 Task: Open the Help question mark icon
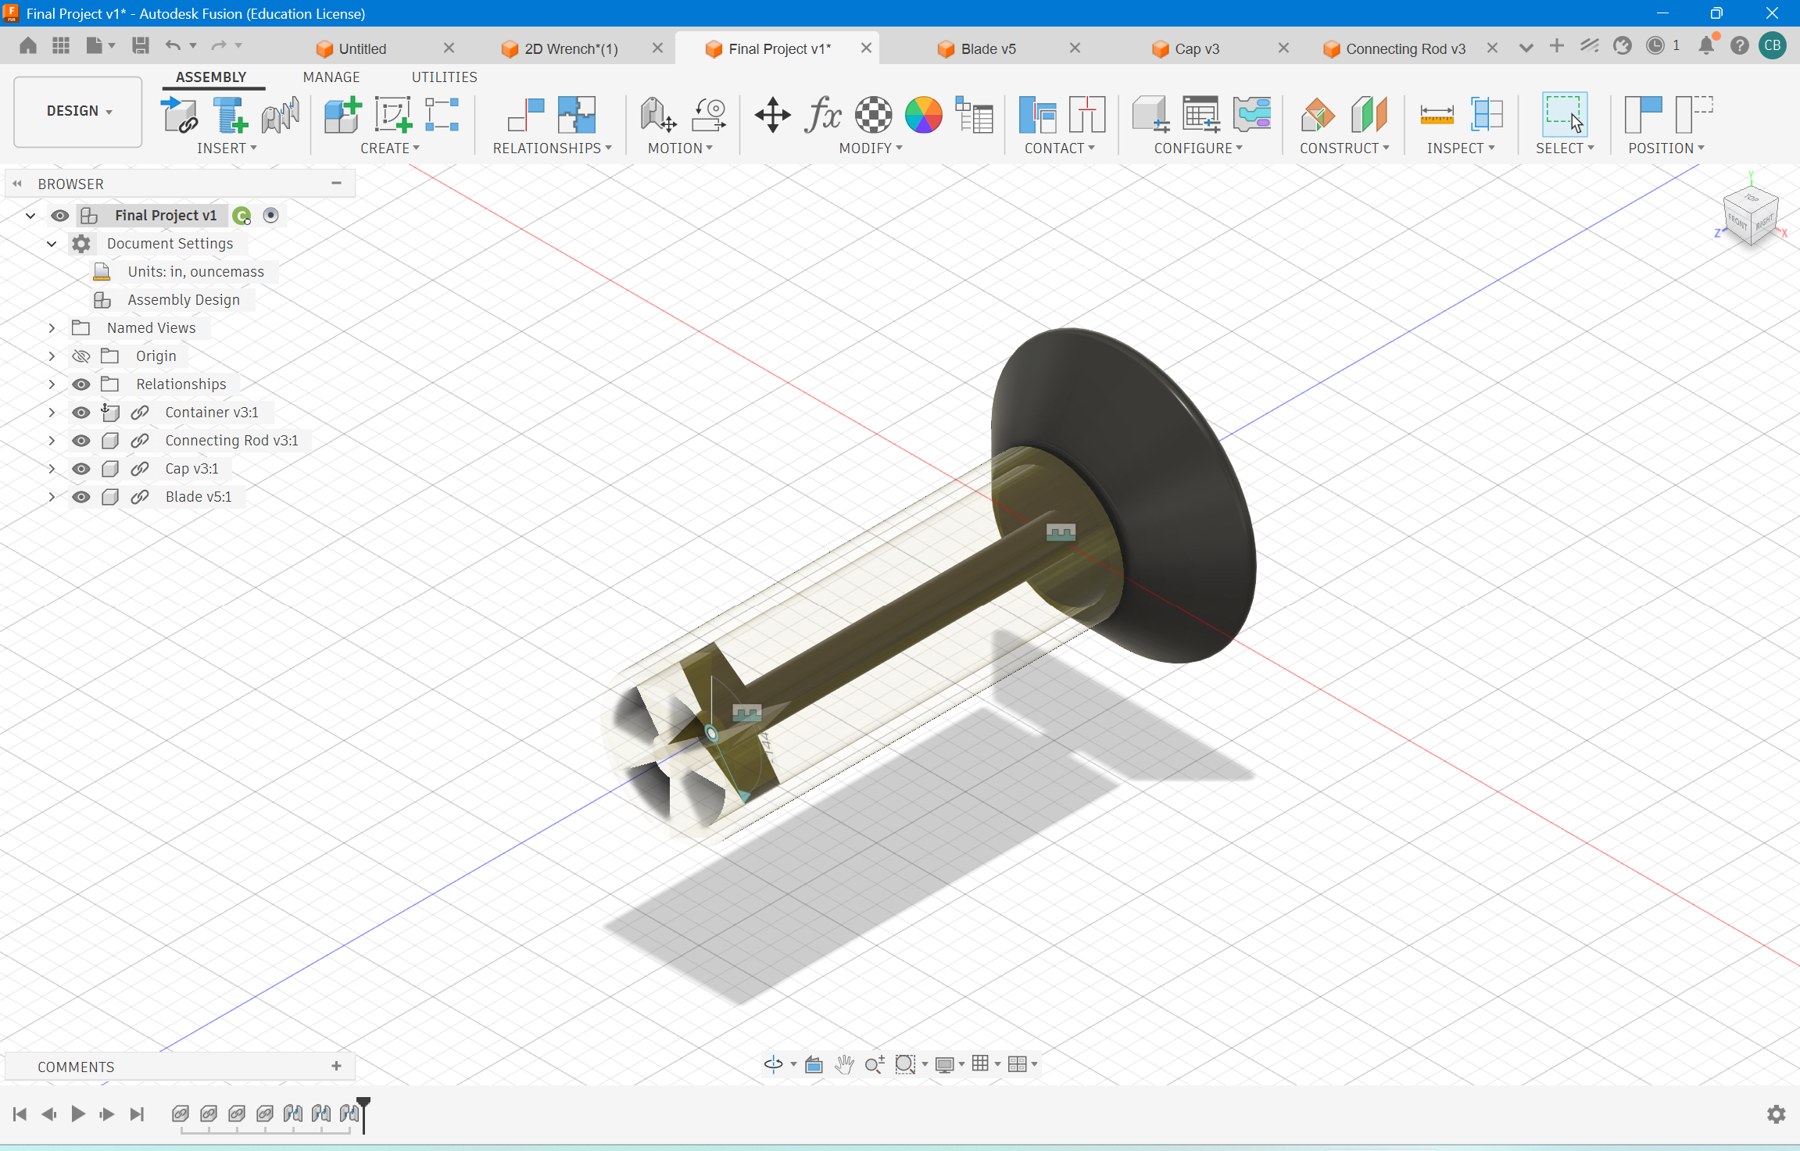(1740, 45)
